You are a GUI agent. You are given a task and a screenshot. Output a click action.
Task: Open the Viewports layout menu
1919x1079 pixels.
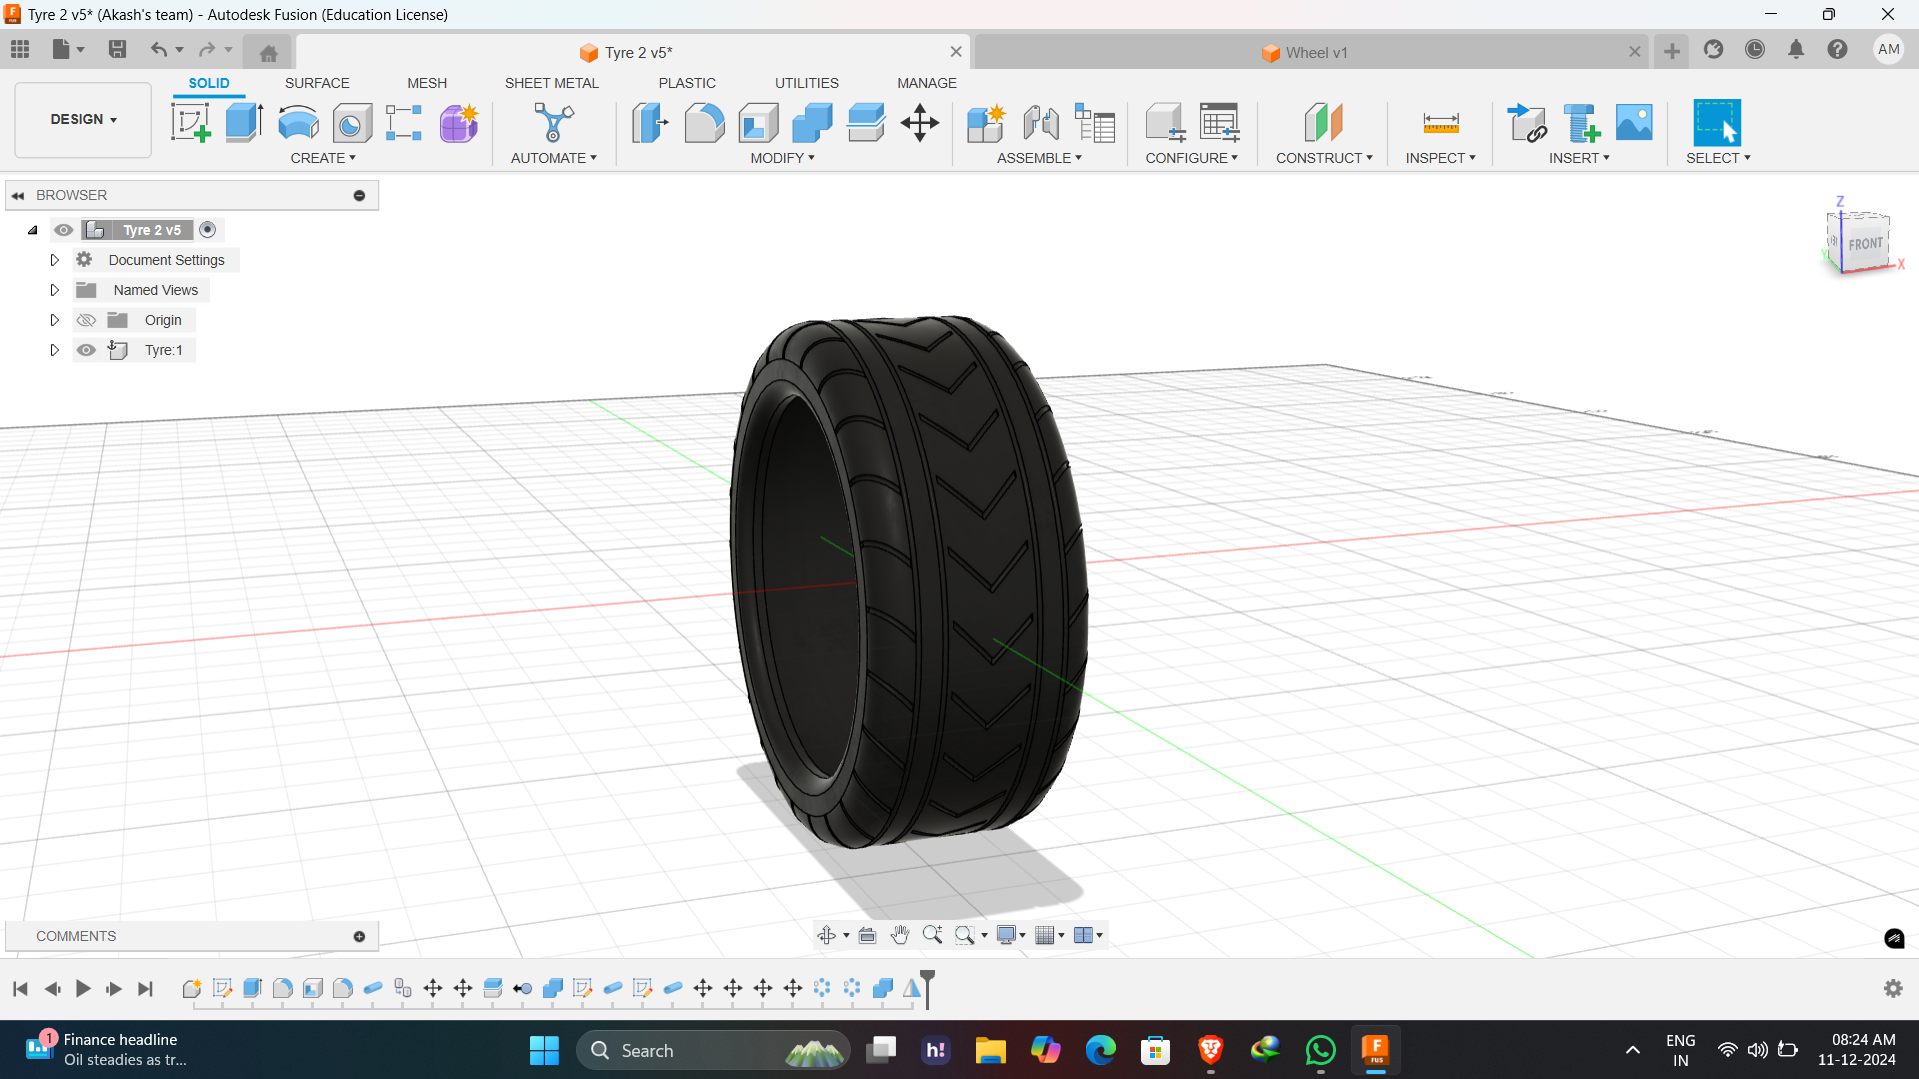click(x=1088, y=935)
